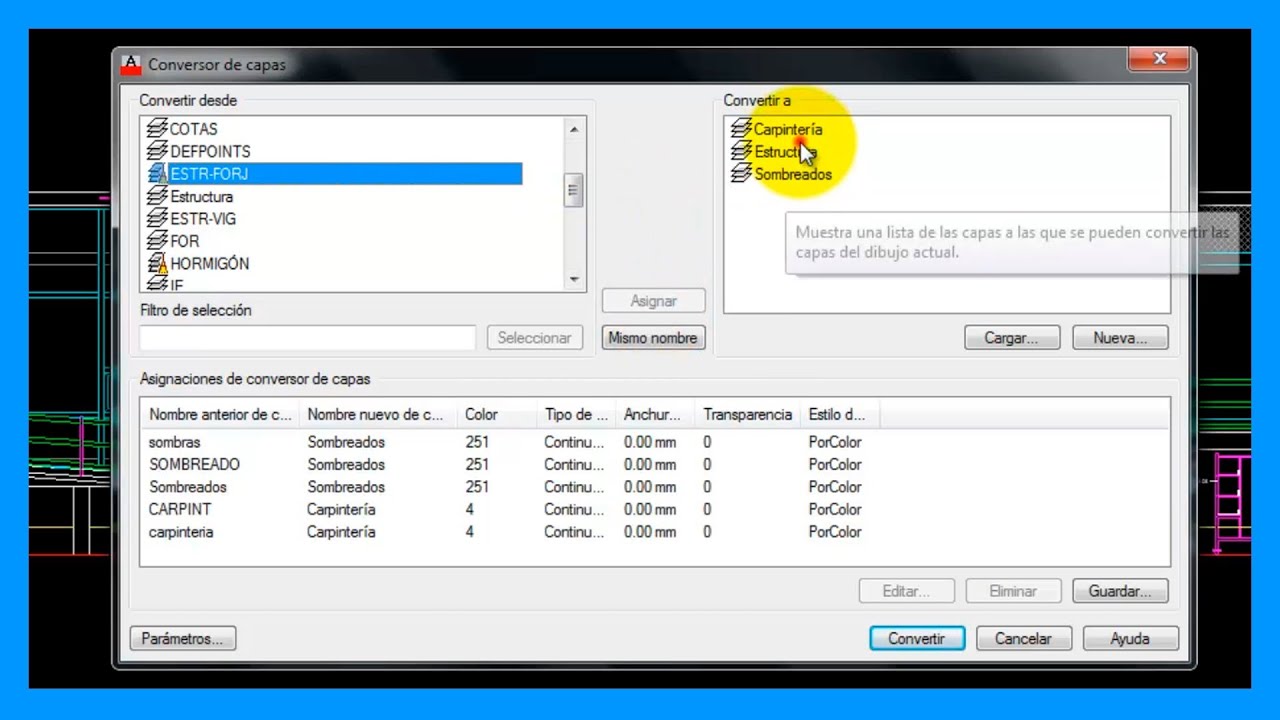
Task: Click the Carpintería layer icon in Convertir a
Action: [741, 129]
